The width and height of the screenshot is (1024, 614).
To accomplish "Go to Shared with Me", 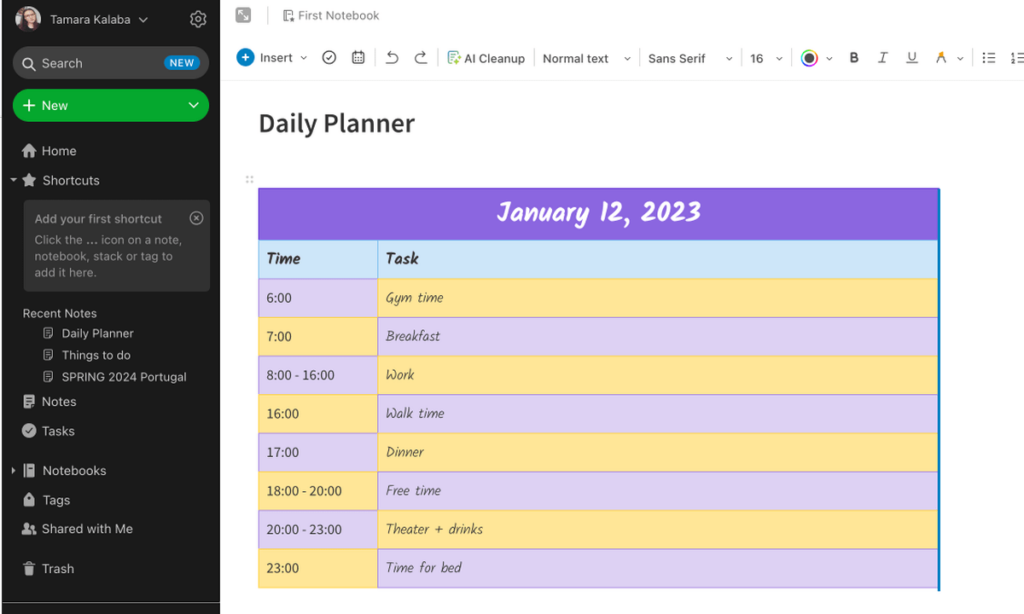I will (86, 529).
